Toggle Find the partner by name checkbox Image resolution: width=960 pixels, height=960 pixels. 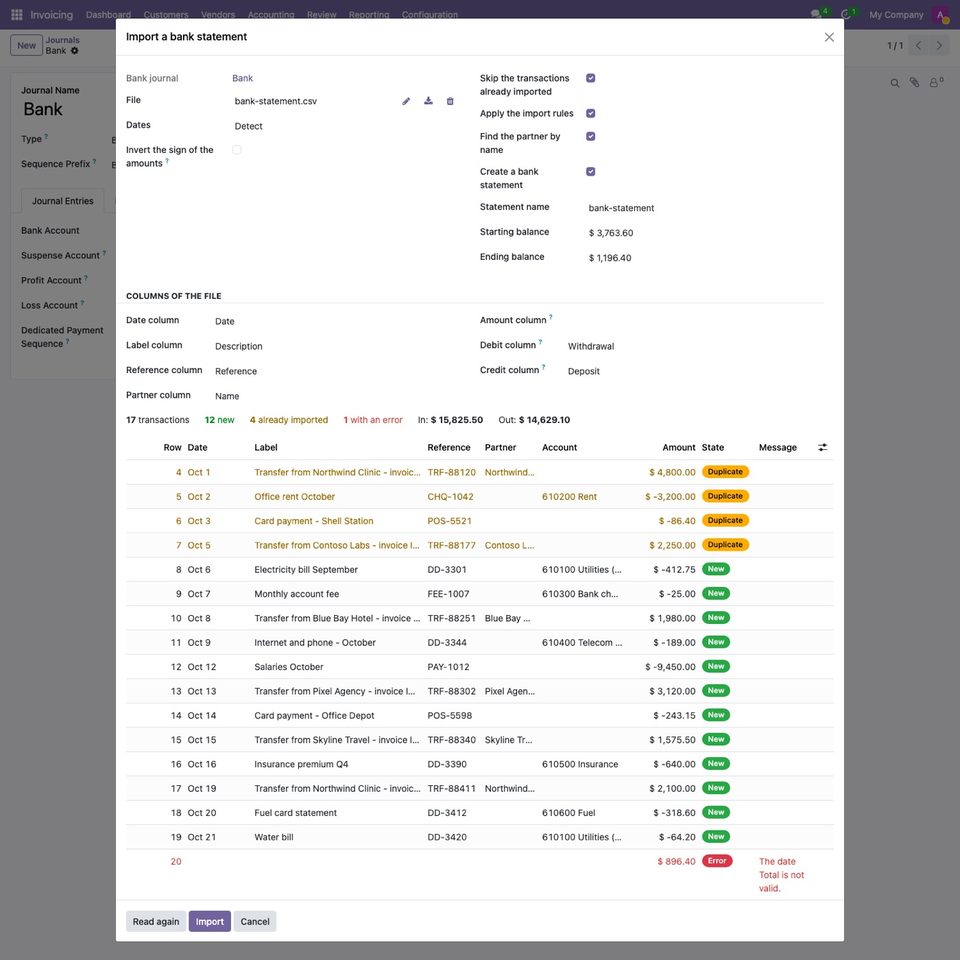pos(590,136)
